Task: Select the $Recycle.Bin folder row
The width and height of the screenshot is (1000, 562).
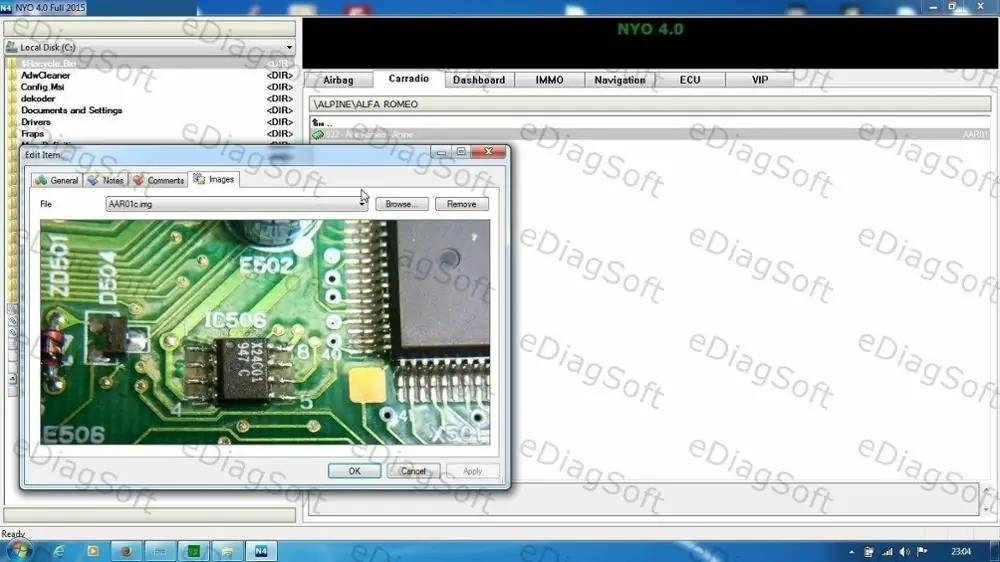Action: tap(150, 63)
